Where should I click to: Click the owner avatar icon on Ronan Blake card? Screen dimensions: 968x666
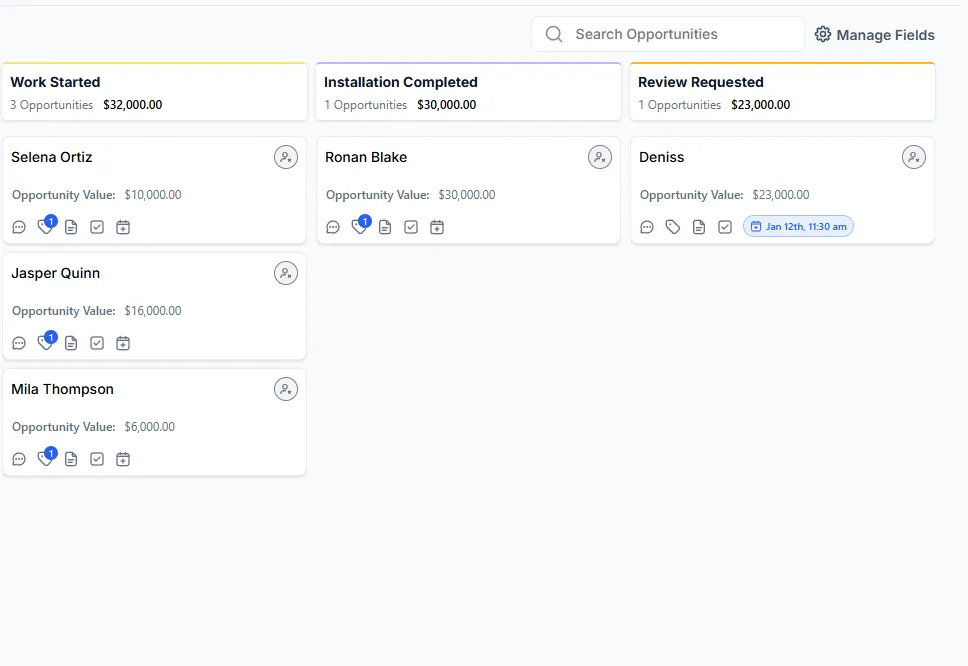pos(600,157)
